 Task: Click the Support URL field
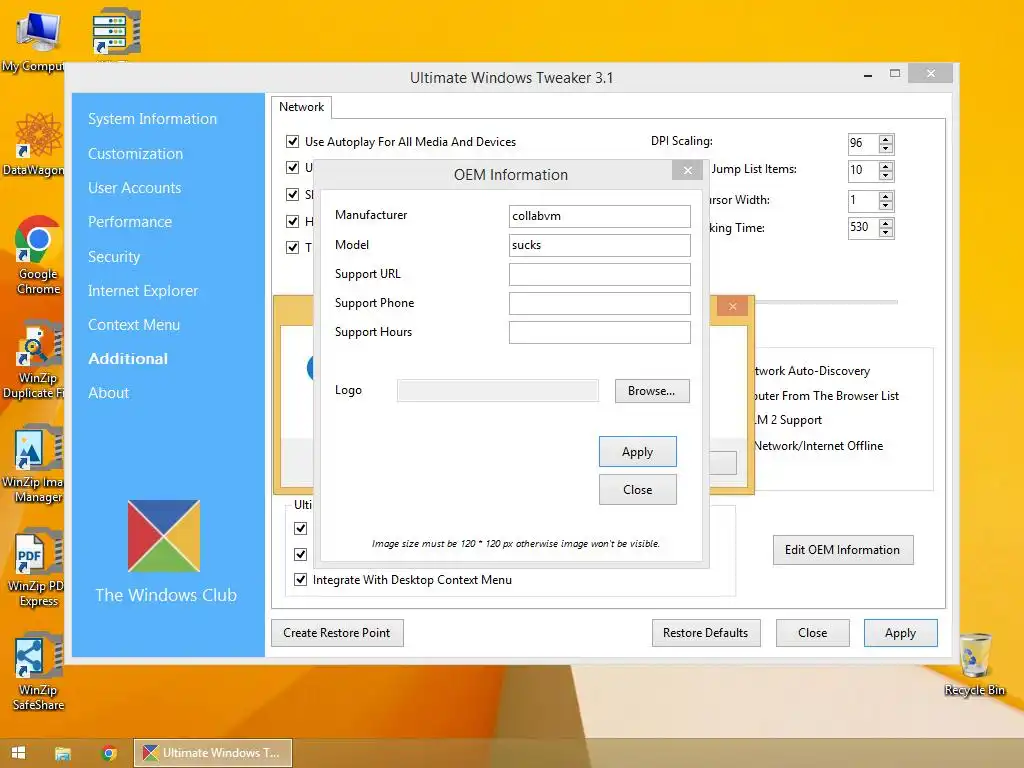coord(600,274)
